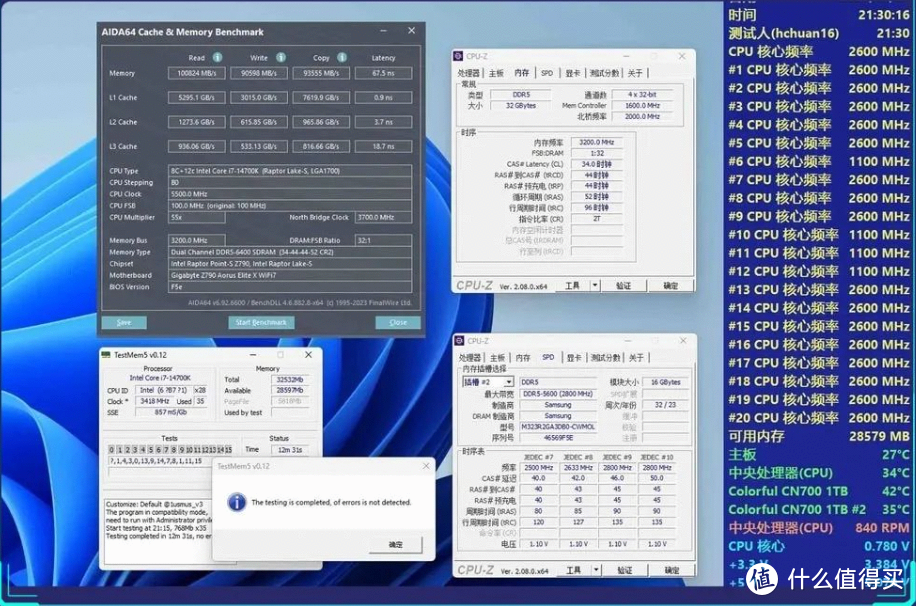Click the sidebar entry #6 CPU 核心频率 1100 MHz
Viewport: 916px width, 606px height.
(818, 161)
